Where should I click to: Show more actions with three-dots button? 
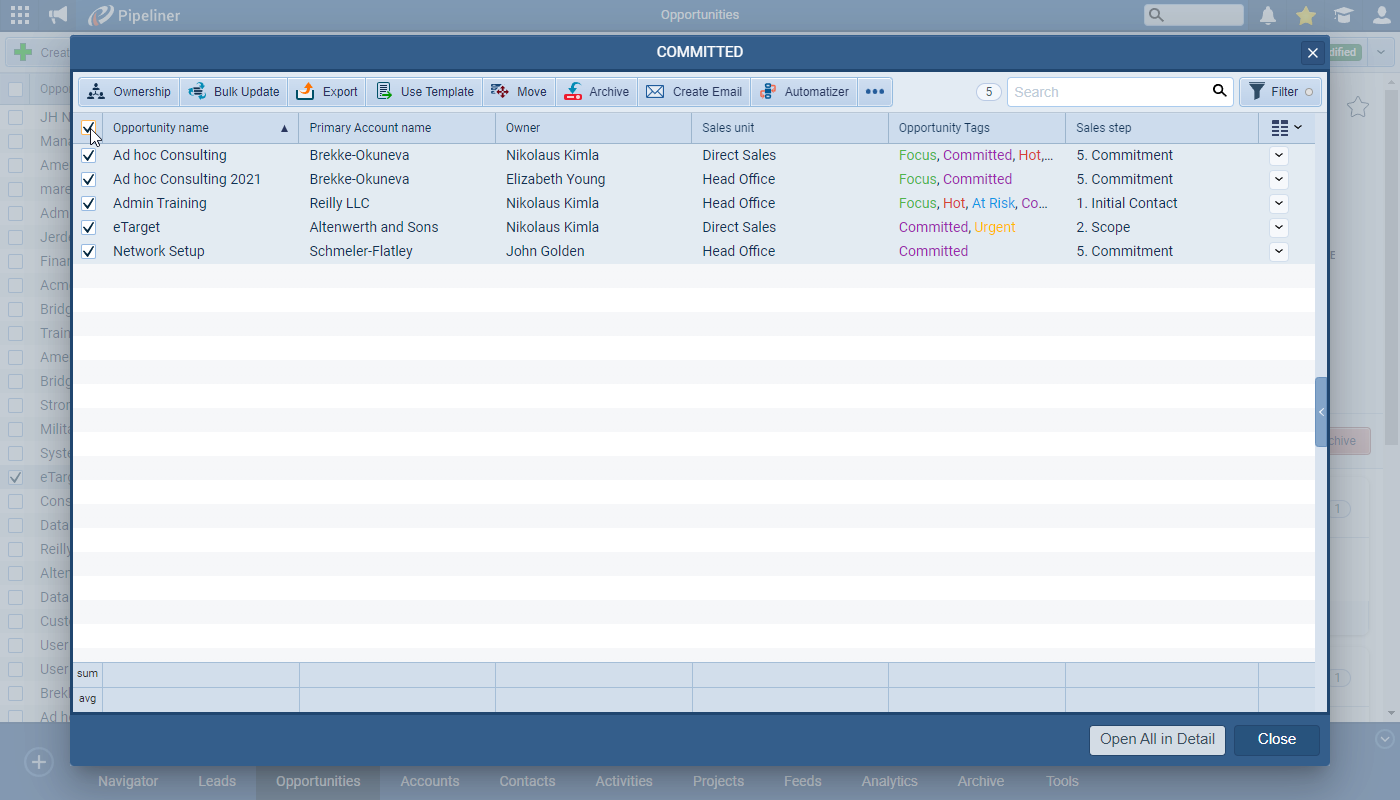pos(875,92)
